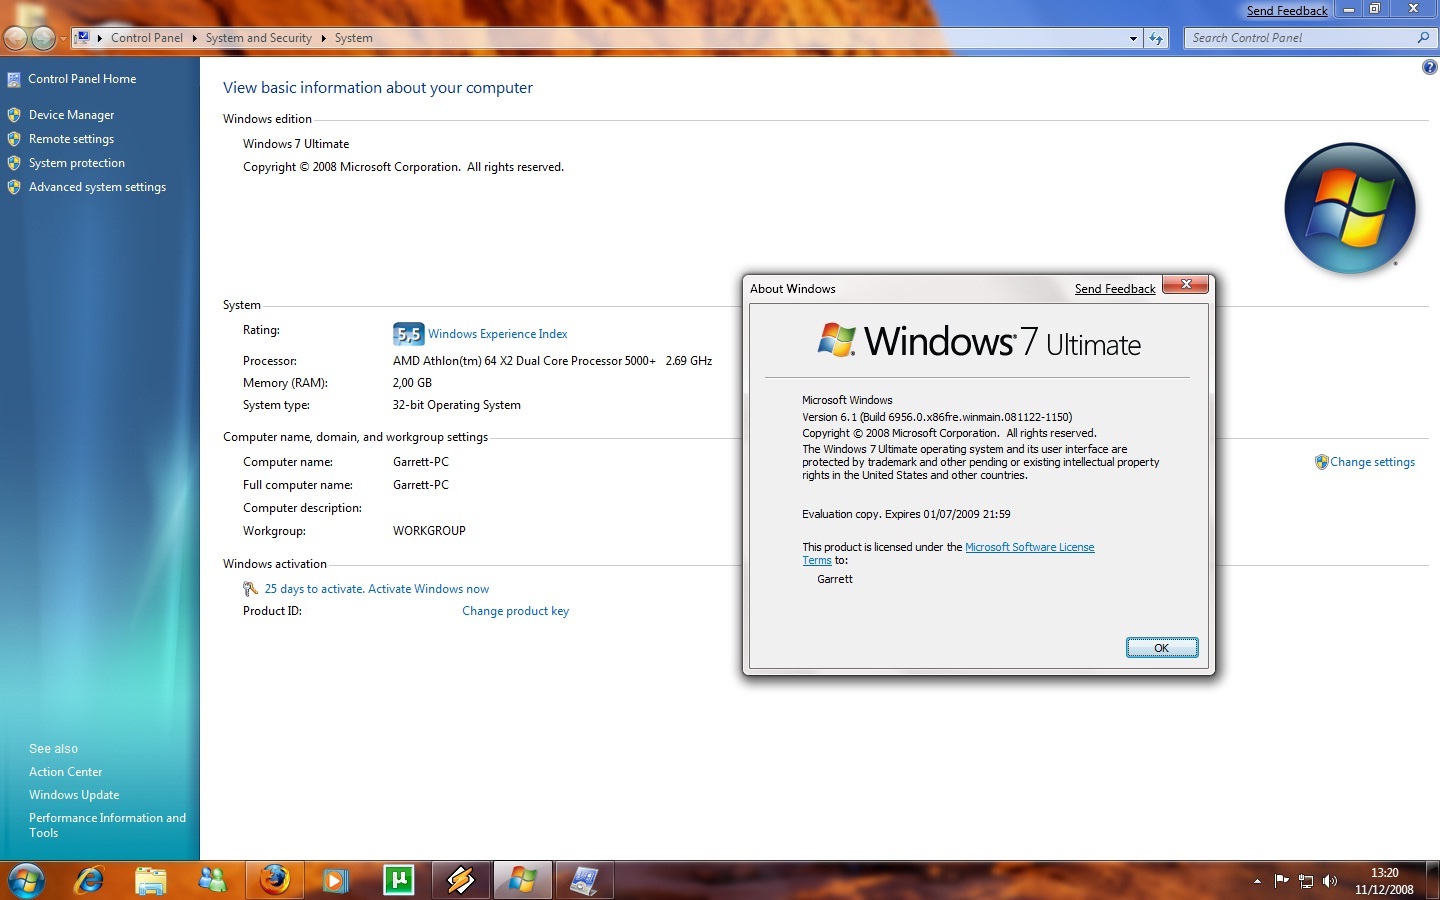This screenshot has height=900, width=1440.
Task: Open Device Manager from the sidebar
Action: click(x=71, y=115)
